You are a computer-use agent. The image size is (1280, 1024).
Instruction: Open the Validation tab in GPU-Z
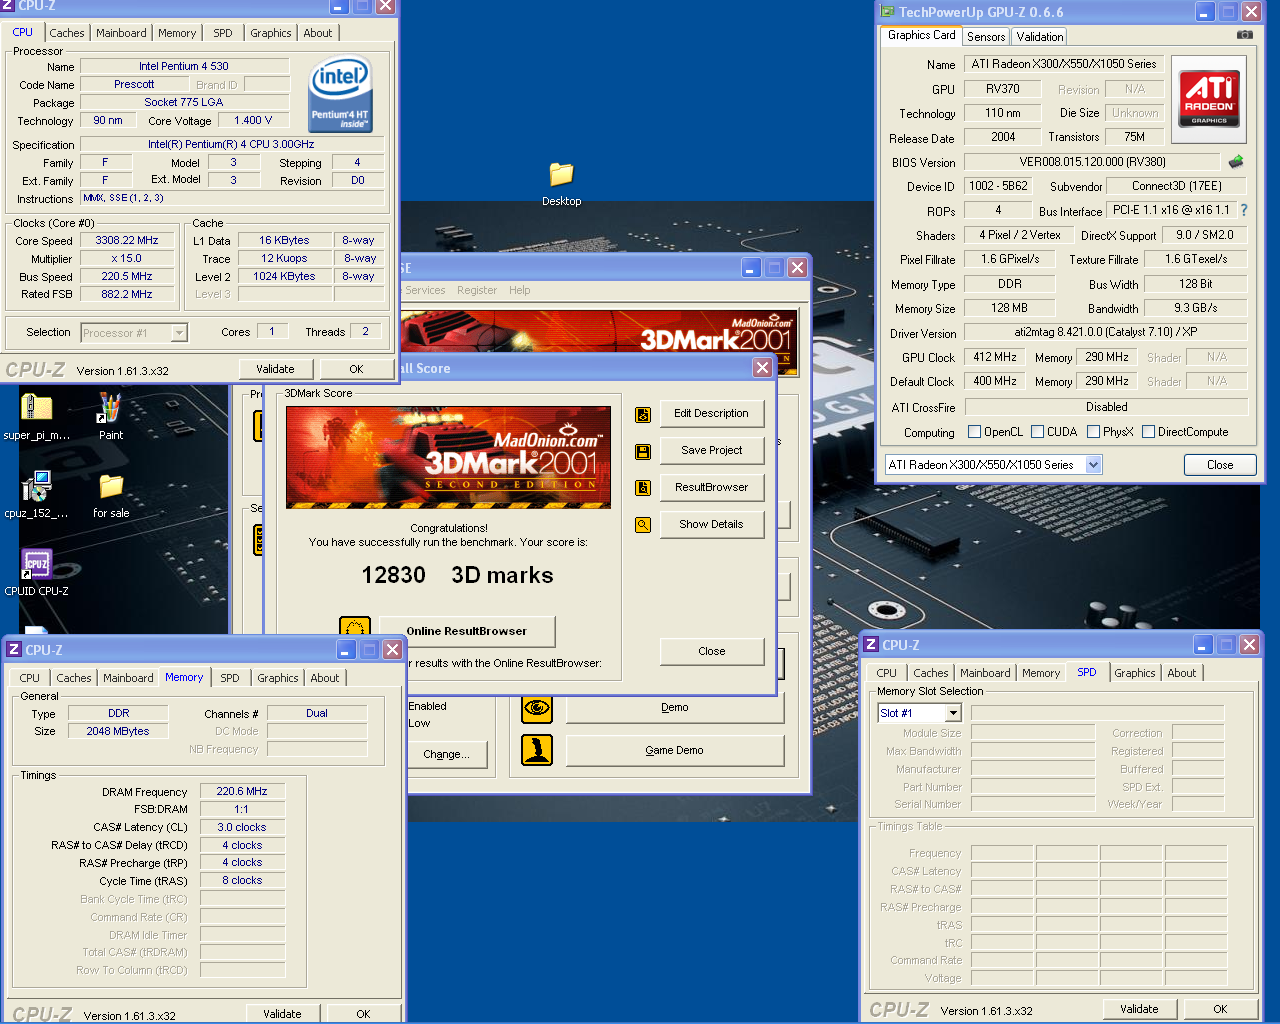pos(1040,37)
